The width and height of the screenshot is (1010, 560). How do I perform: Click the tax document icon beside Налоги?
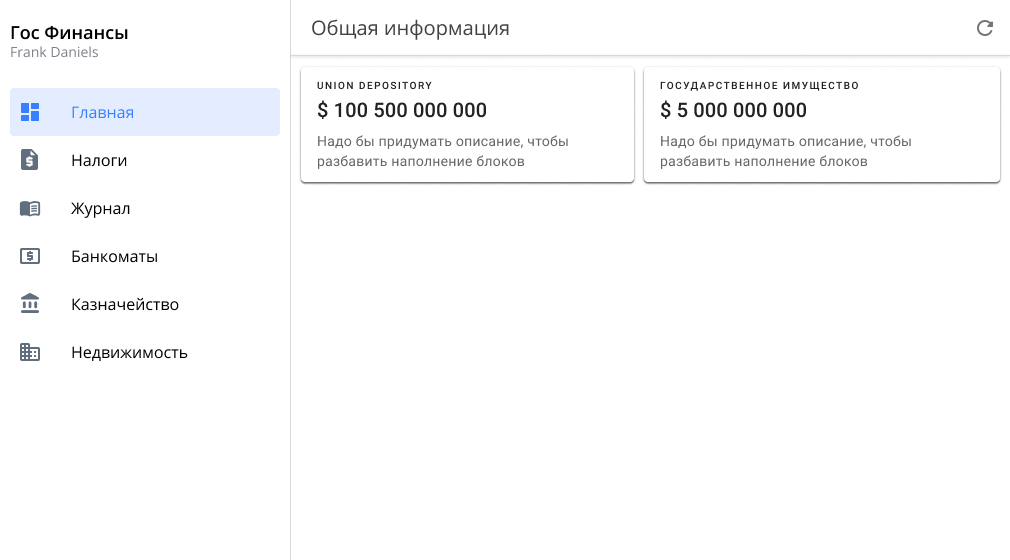point(30,160)
